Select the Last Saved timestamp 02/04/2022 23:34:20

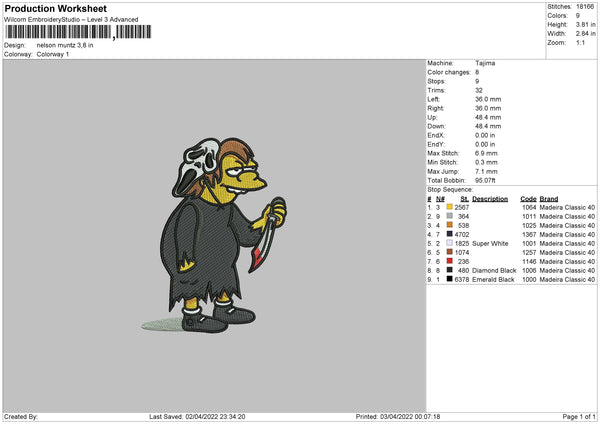pos(215,417)
